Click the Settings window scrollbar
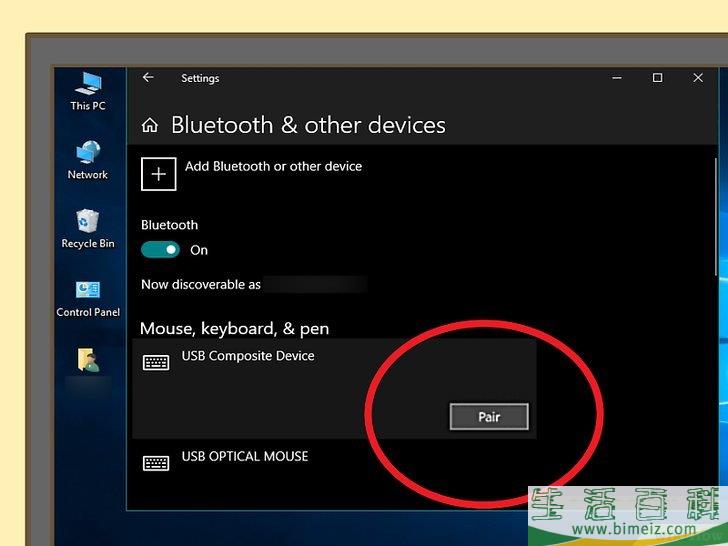 point(715,218)
